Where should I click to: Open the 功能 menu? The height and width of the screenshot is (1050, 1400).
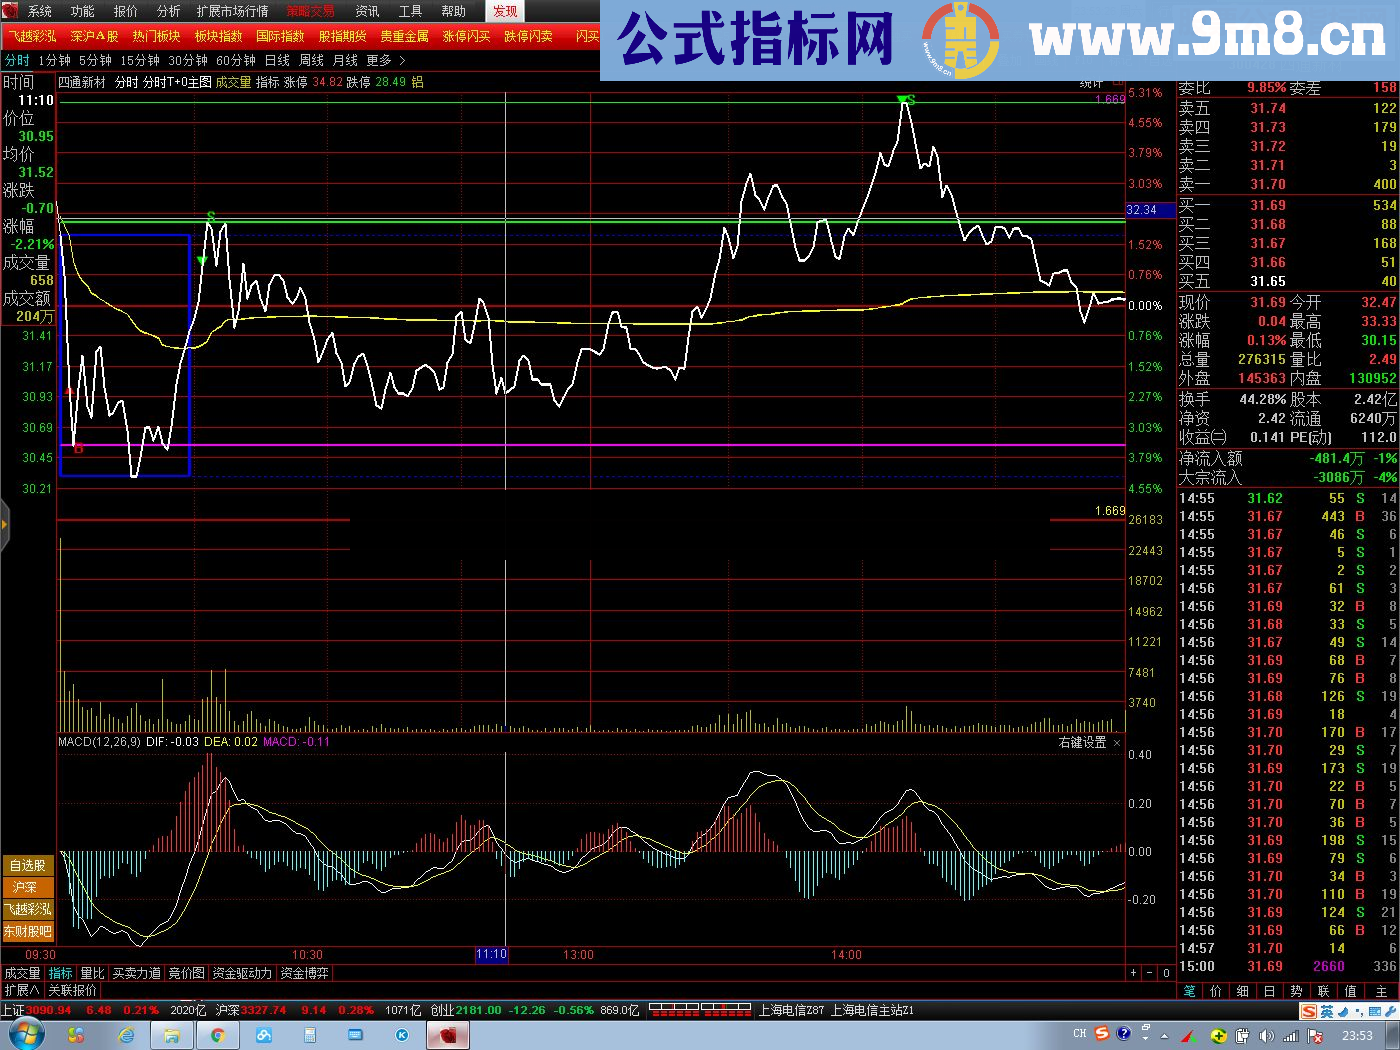83,11
